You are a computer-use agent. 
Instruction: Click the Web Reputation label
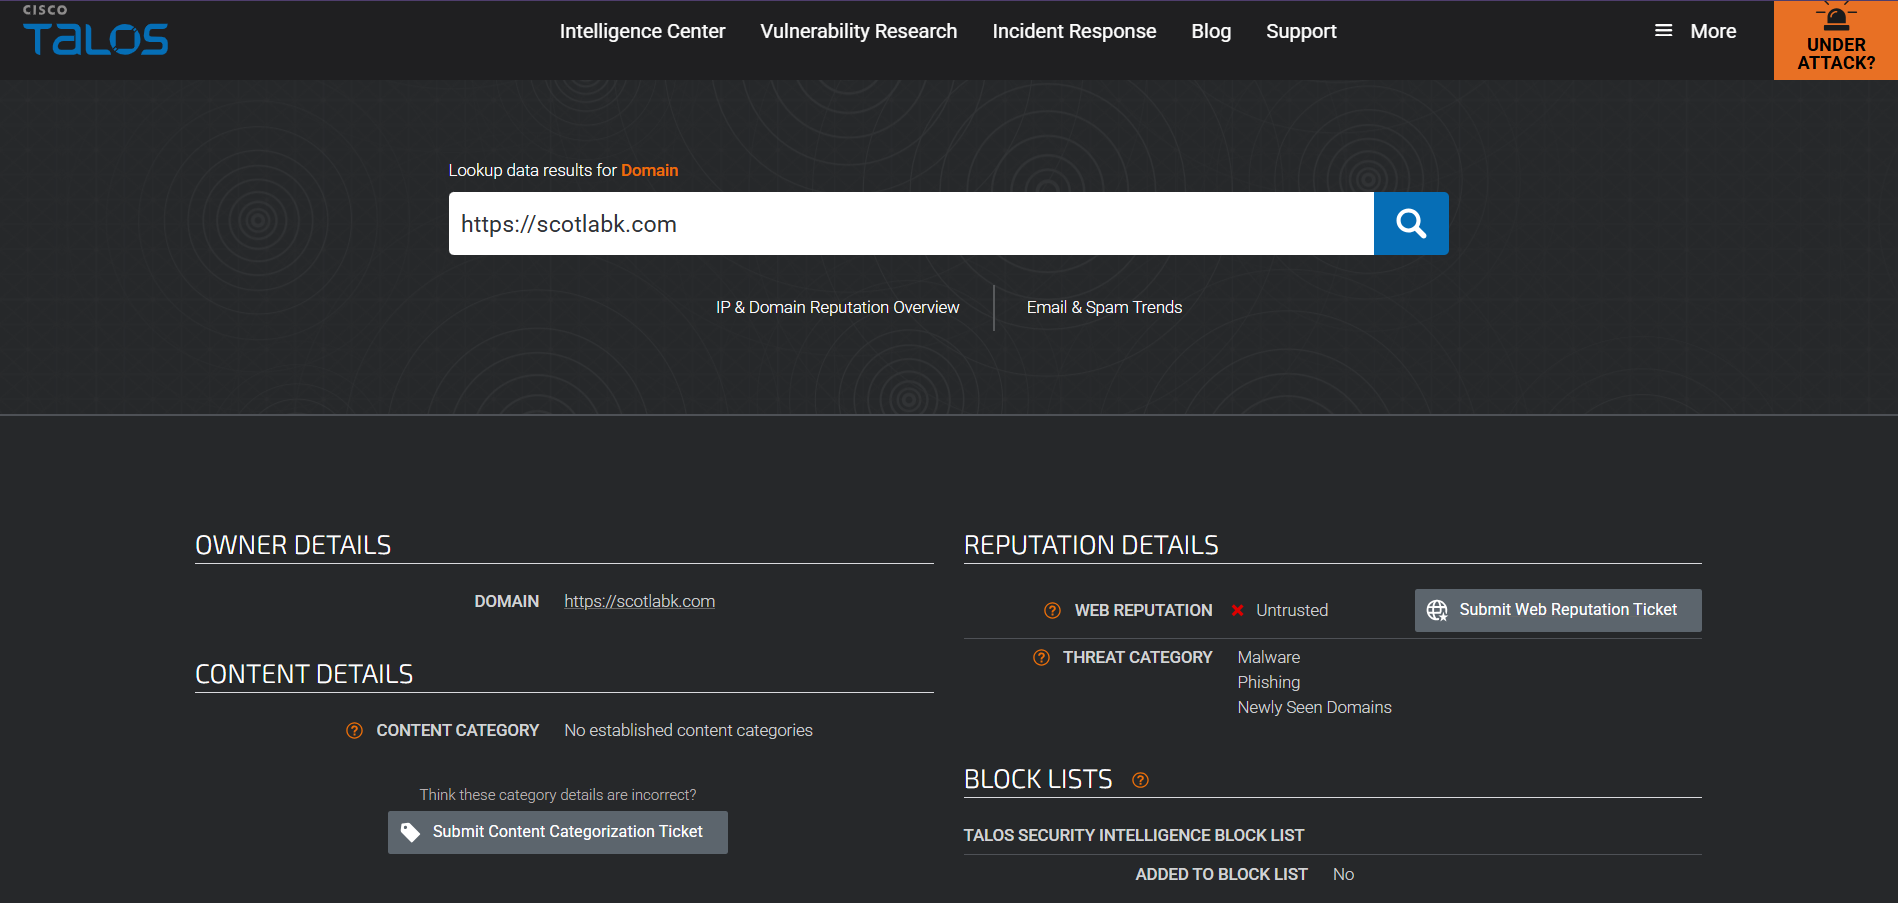coord(1143,610)
